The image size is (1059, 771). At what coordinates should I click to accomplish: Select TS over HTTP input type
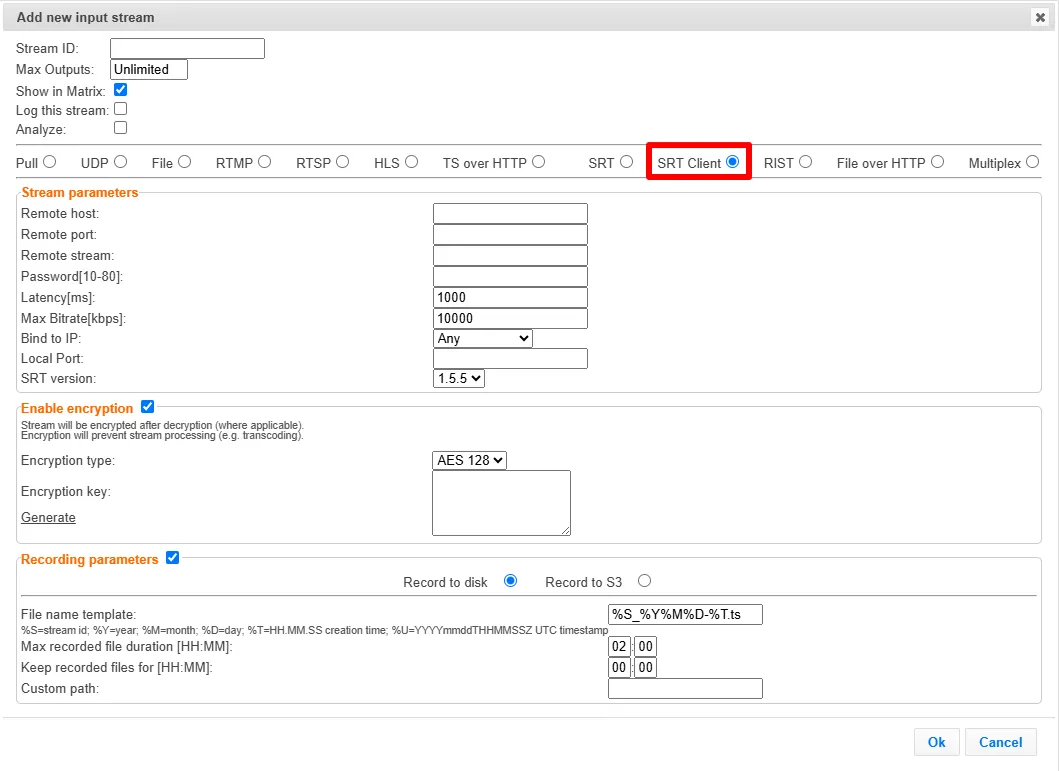tap(538, 162)
